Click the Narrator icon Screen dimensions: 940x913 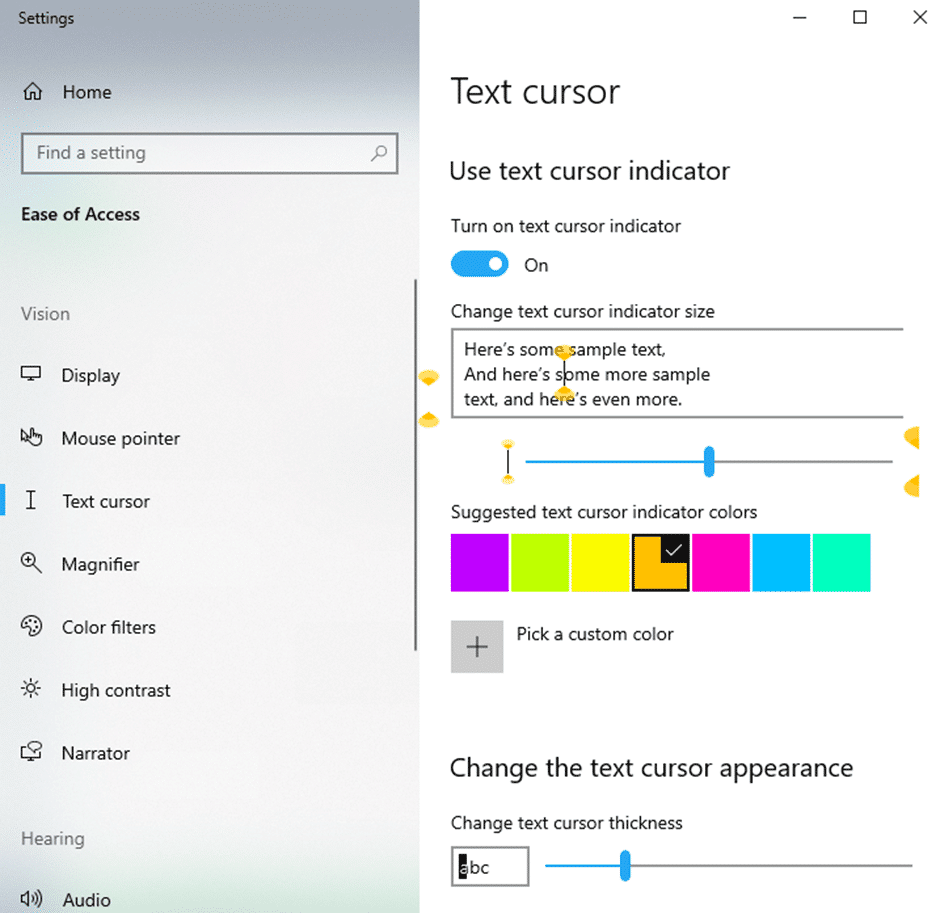(31, 753)
